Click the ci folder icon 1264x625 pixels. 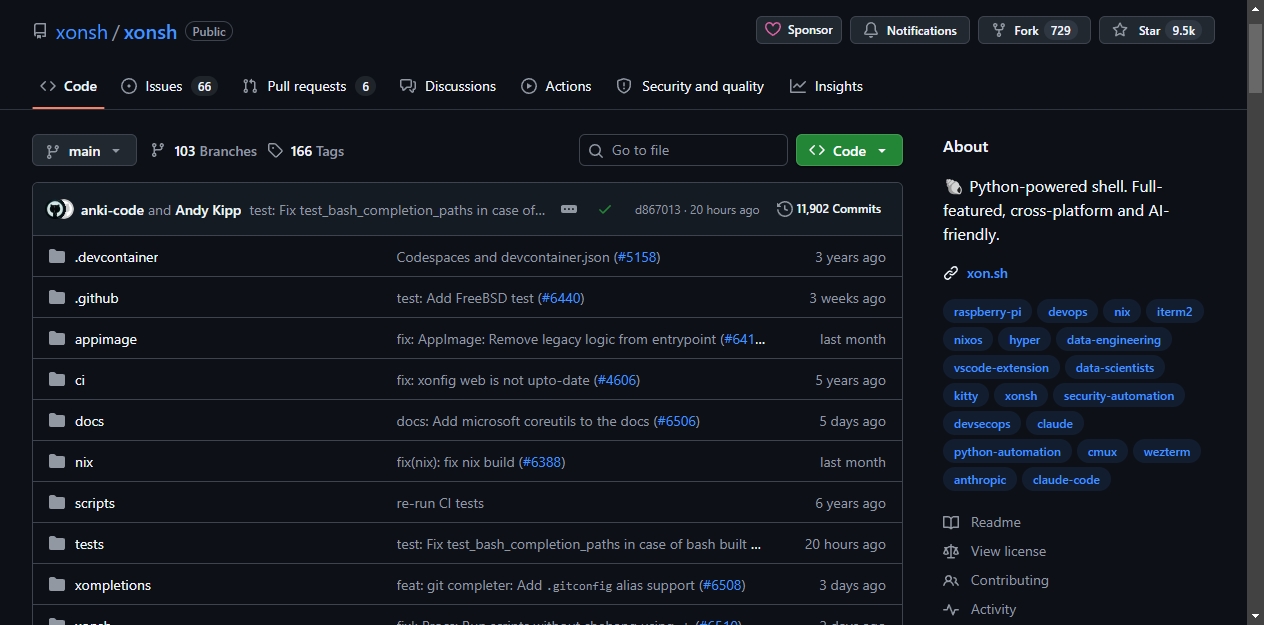pyautogui.click(x=57, y=380)
